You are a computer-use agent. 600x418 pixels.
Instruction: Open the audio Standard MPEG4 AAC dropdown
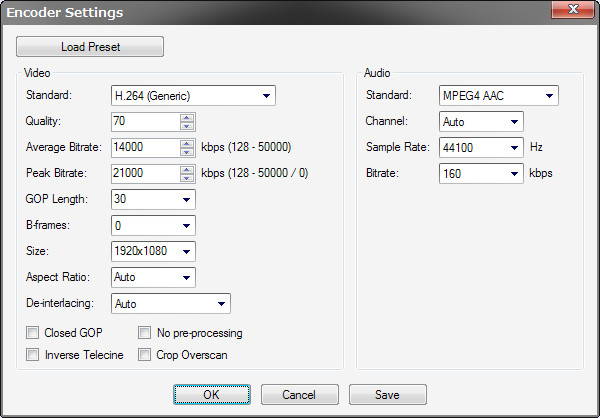coord(499,96)
